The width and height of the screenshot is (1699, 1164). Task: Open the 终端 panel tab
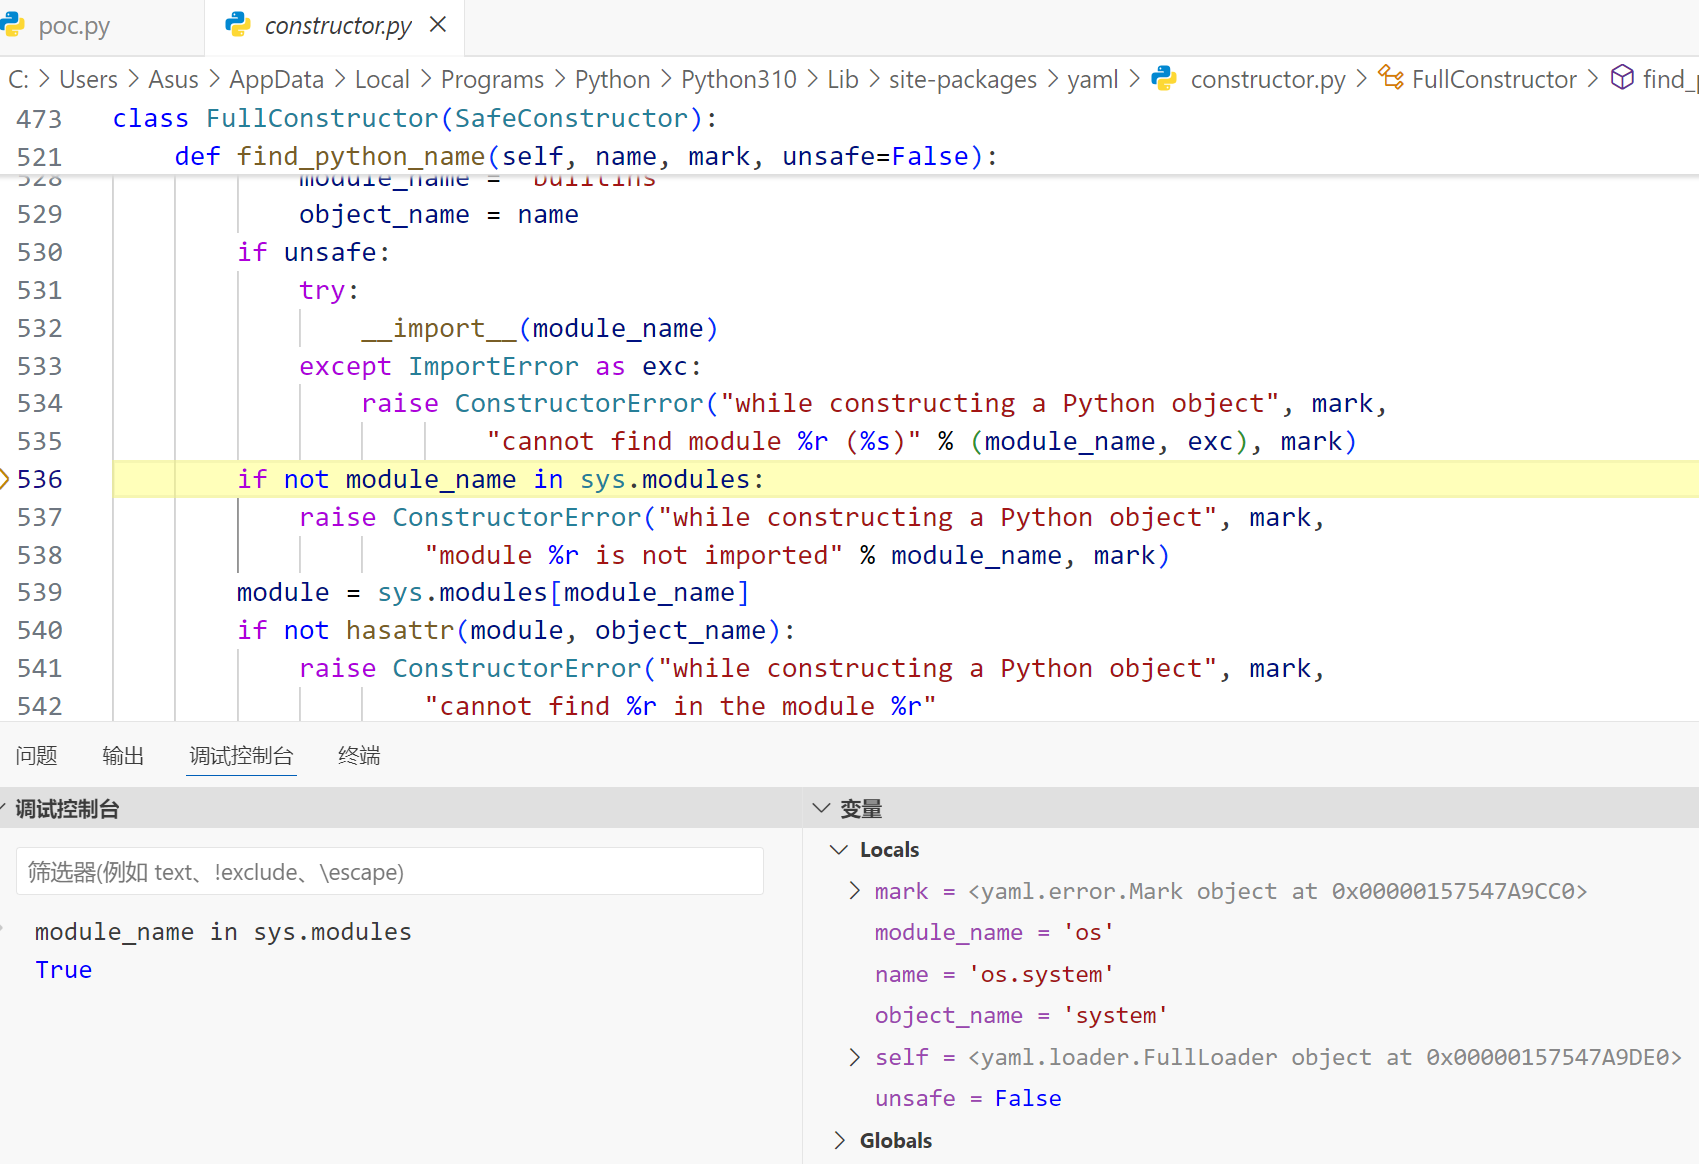[359, 756]
